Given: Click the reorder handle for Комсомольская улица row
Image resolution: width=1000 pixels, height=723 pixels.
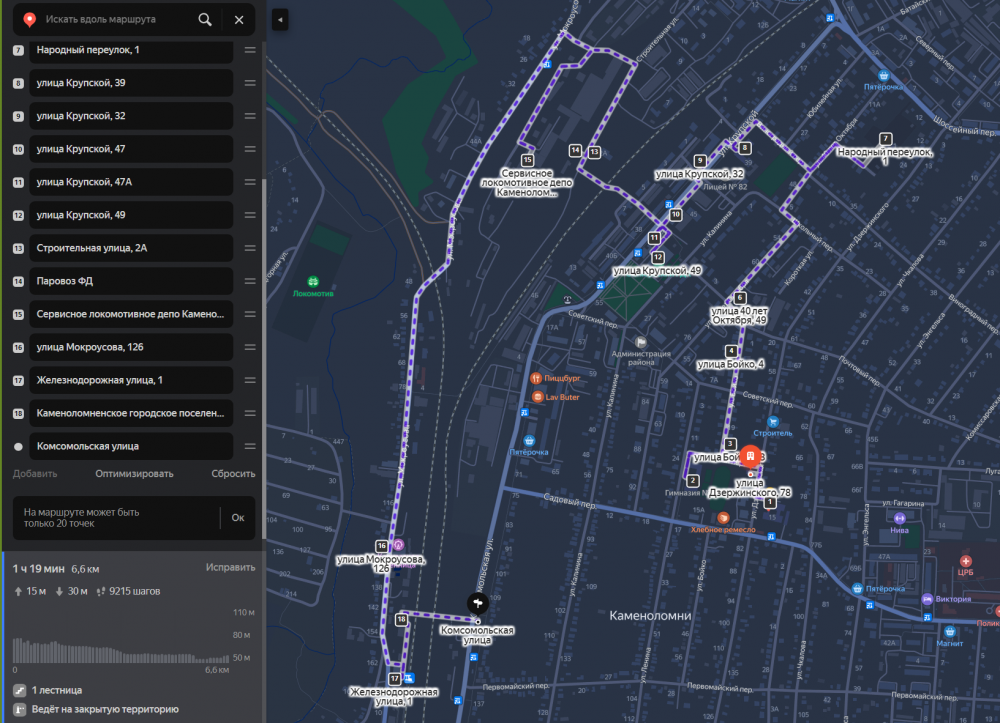Looking at the screenshot, I should (x=250, y=446).
